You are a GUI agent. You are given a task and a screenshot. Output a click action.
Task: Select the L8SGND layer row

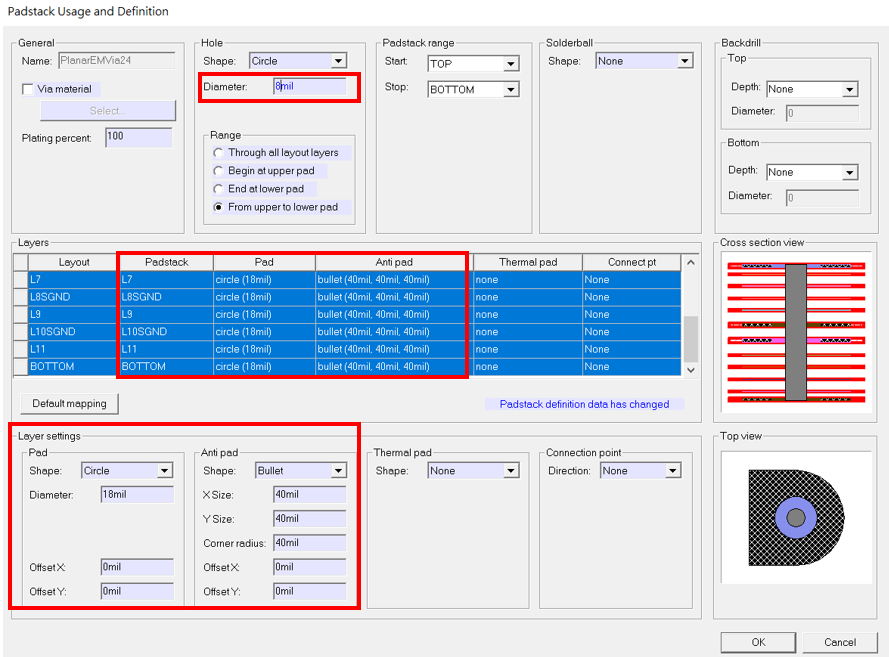coord(347,297)
